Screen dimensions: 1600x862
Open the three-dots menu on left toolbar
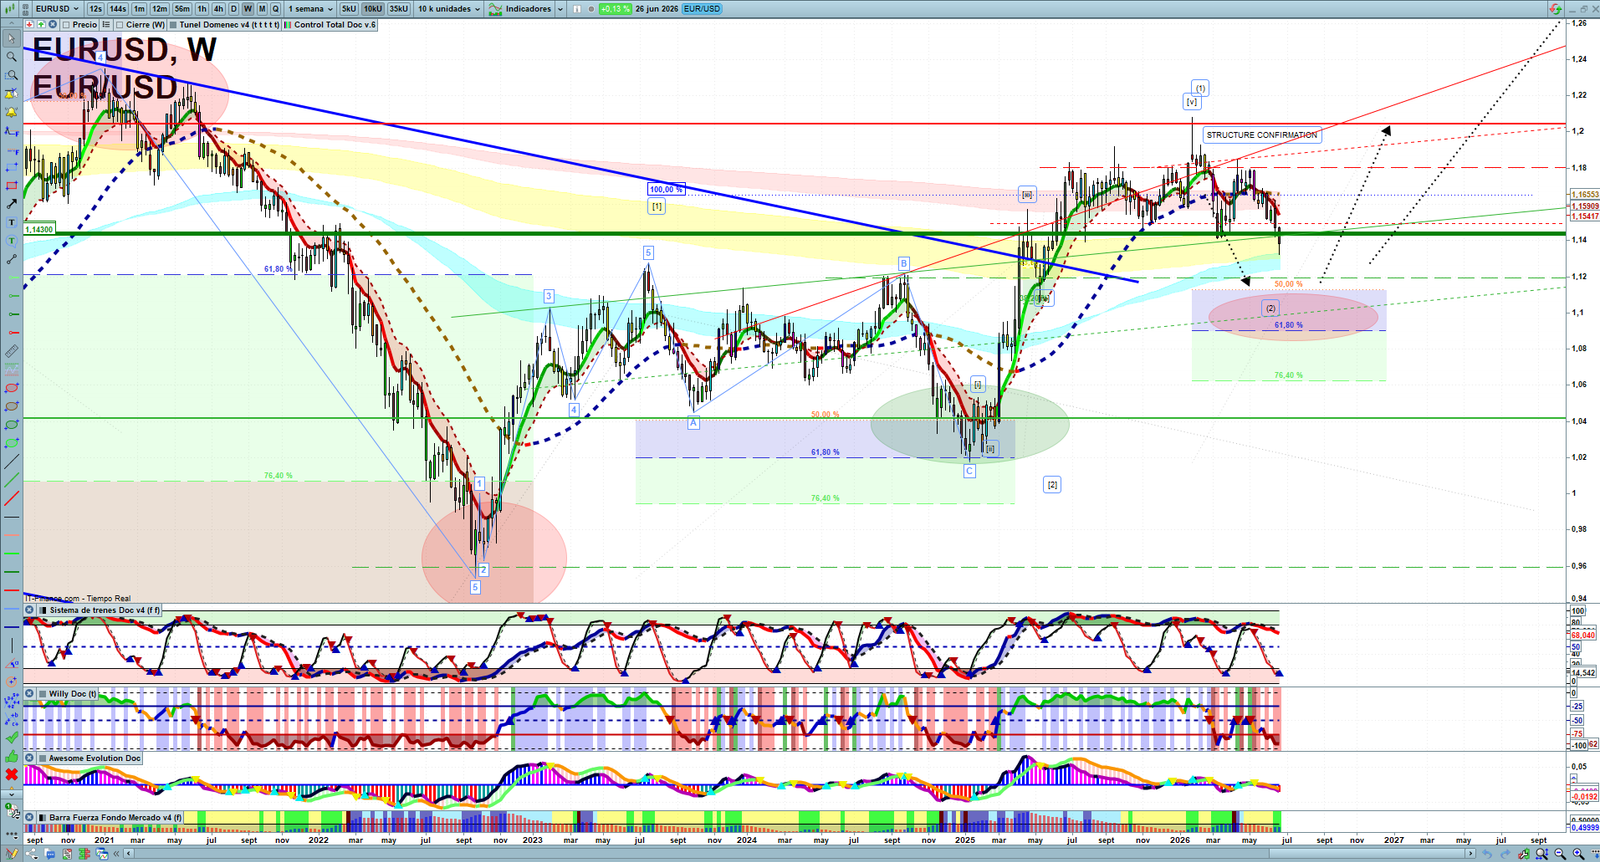tap(11, 833)
